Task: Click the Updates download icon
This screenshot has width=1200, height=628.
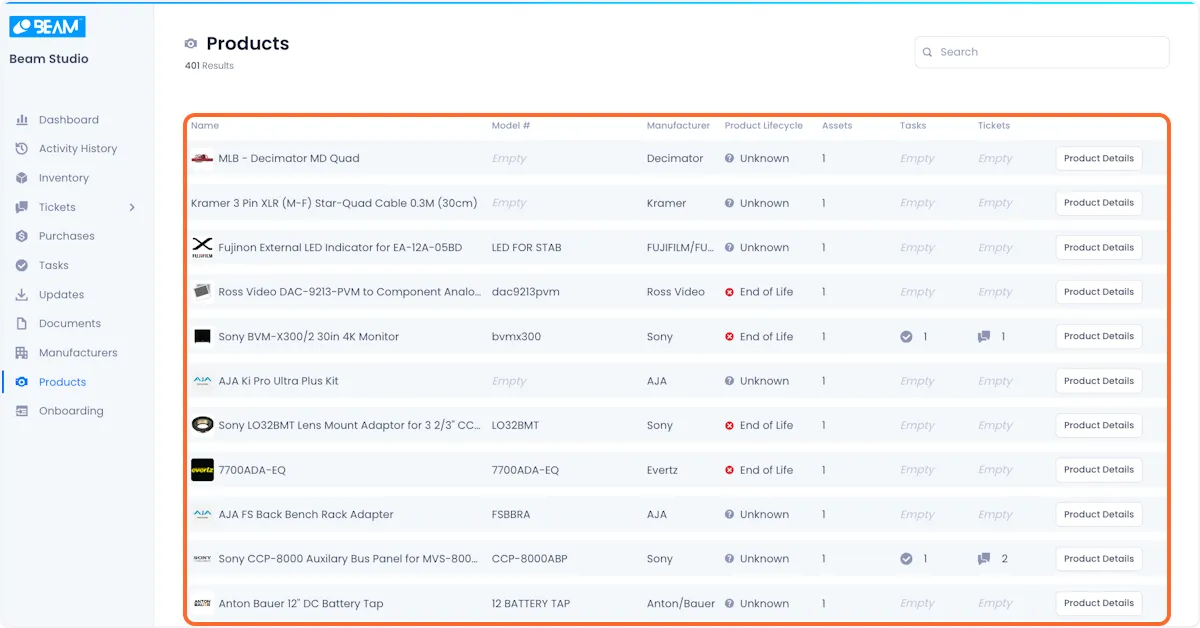Action: point(22,295)
